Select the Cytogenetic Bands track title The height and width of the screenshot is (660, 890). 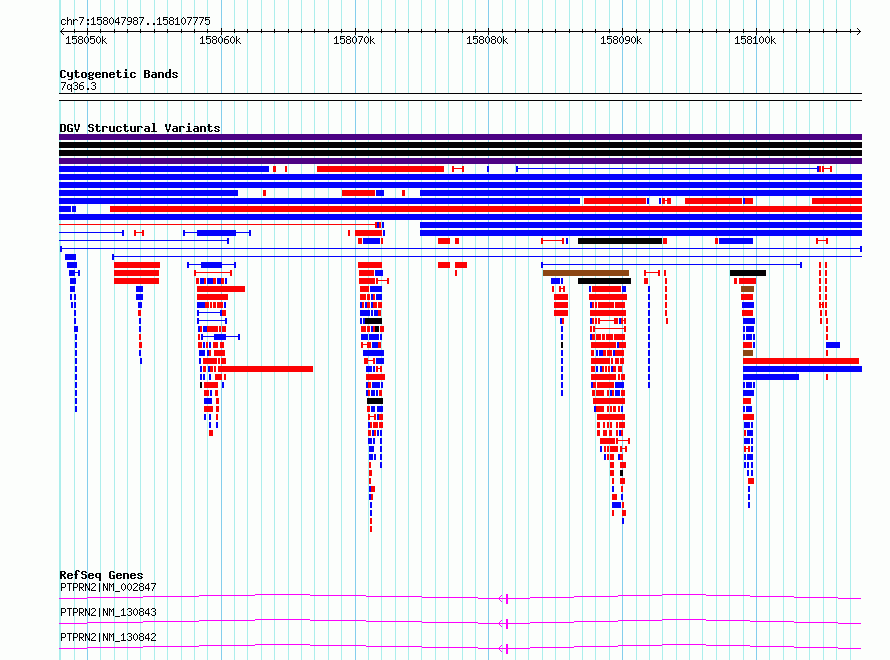click(119, 74)
